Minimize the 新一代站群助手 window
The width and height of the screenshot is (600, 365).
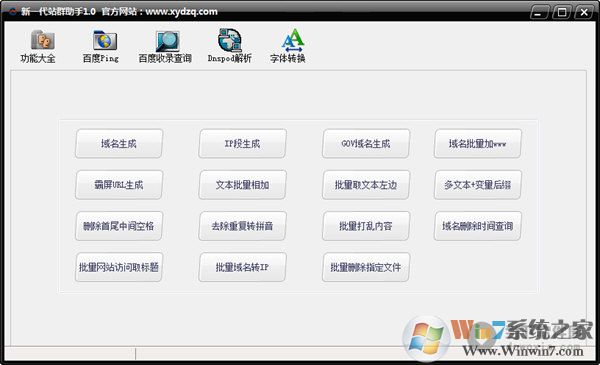tap(540, 12)
